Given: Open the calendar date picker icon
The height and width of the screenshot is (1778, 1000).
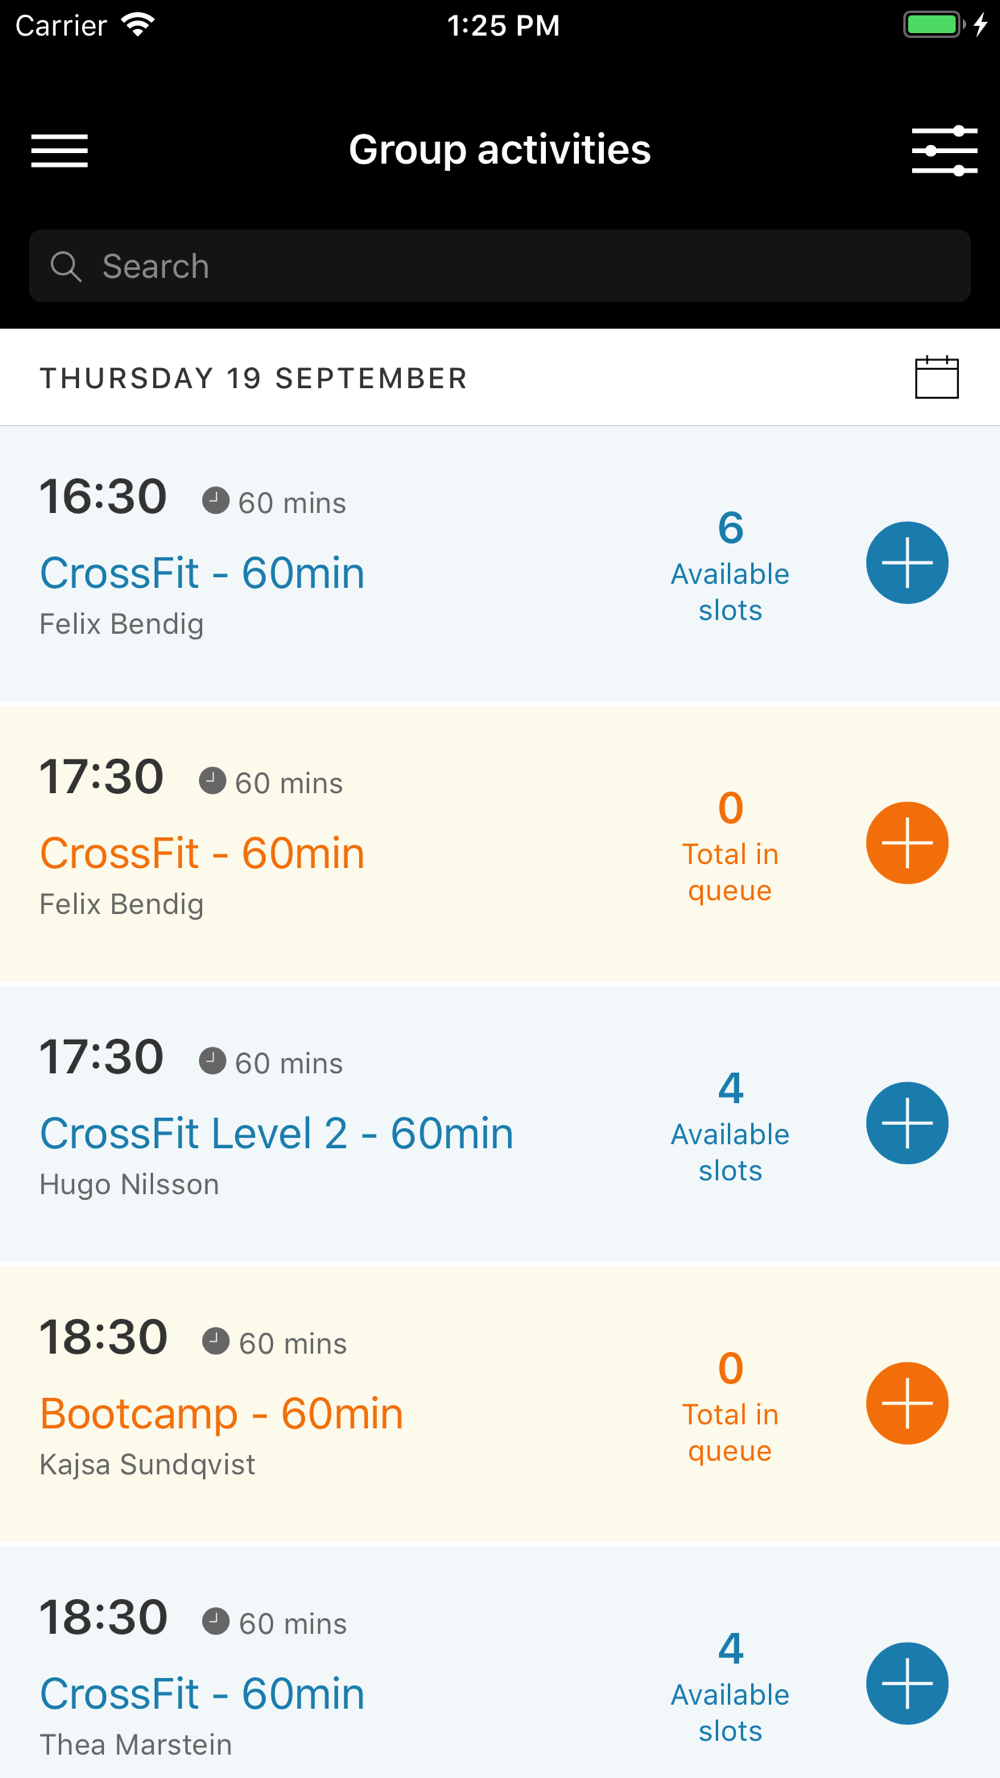Looking at the screenshot, I should tap(936, 378).
